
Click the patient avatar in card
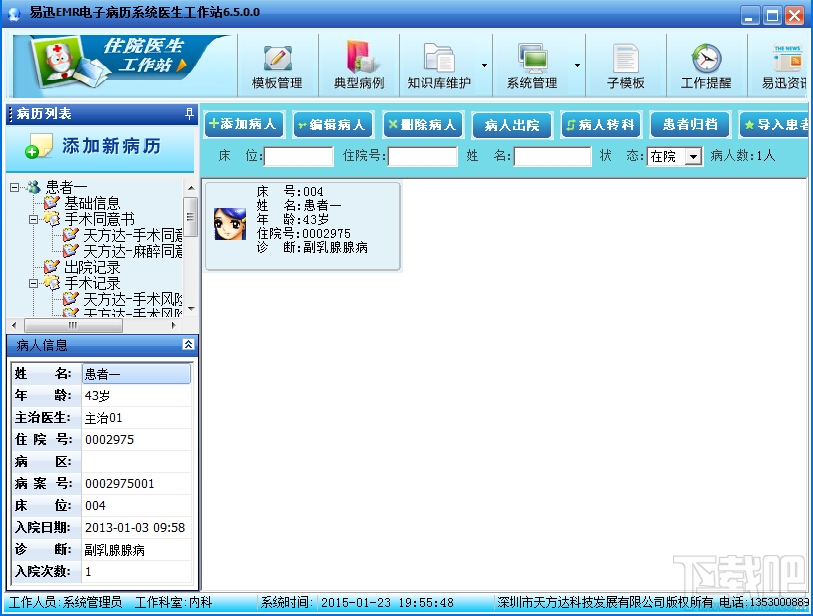tap(230, 223)
